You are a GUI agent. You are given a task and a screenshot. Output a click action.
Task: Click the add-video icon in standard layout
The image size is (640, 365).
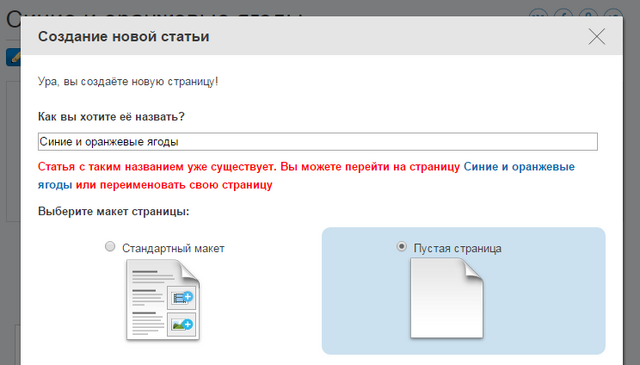click(182, 297)
